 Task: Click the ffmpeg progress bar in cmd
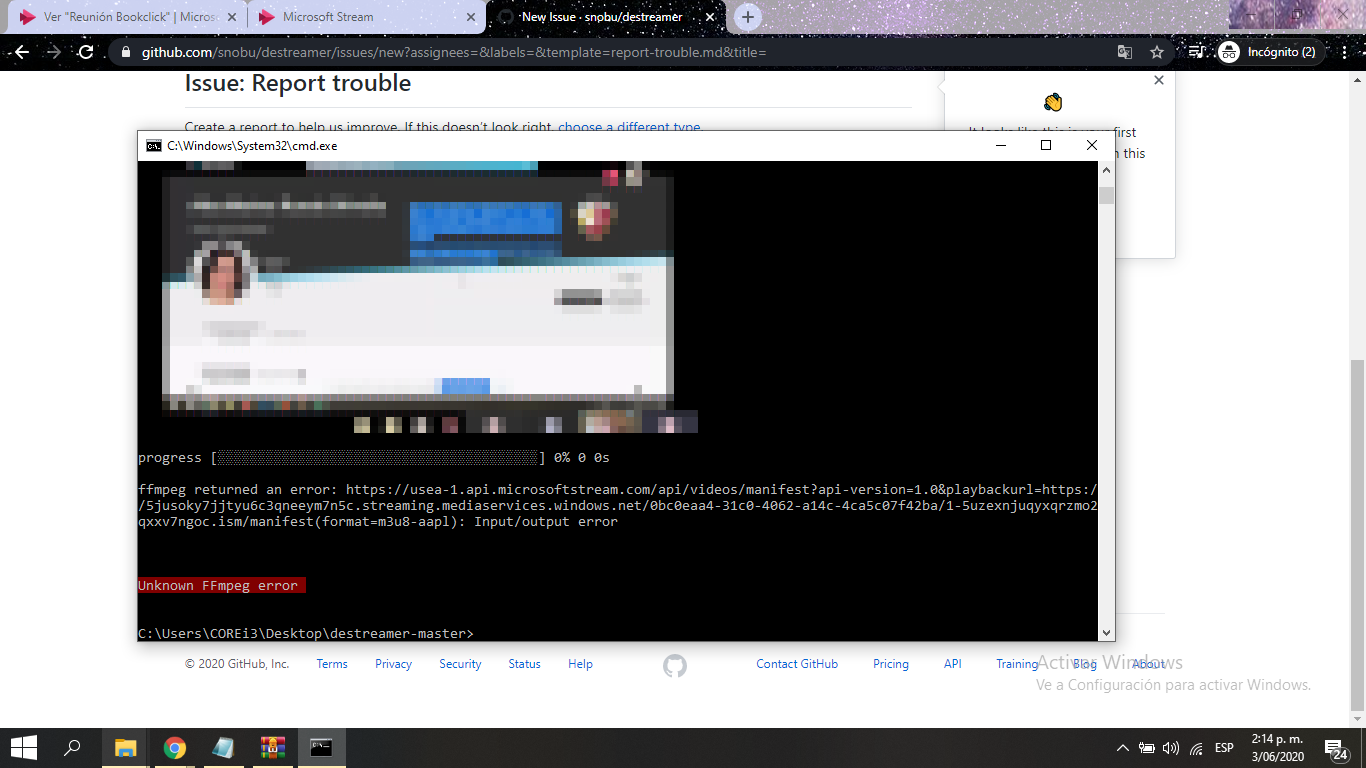click(x=377, y=457)
